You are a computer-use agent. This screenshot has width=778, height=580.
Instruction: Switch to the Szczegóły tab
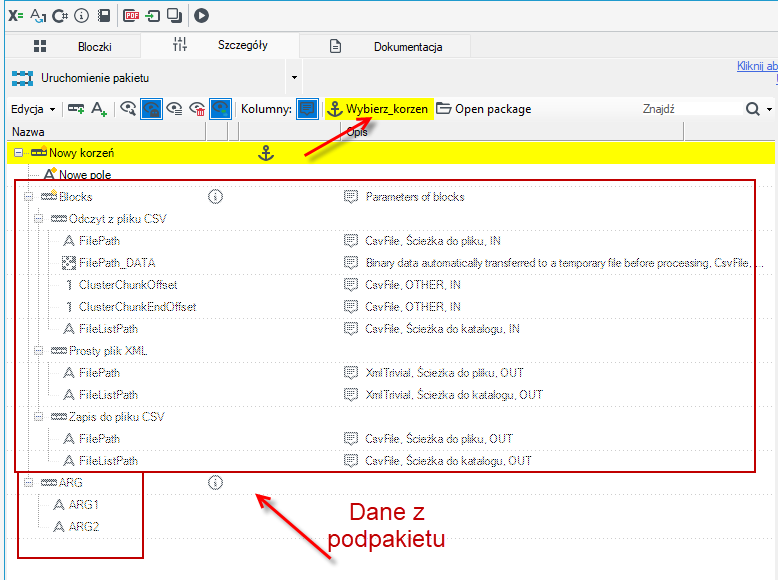pyautogui.click(x=220, y=45)
